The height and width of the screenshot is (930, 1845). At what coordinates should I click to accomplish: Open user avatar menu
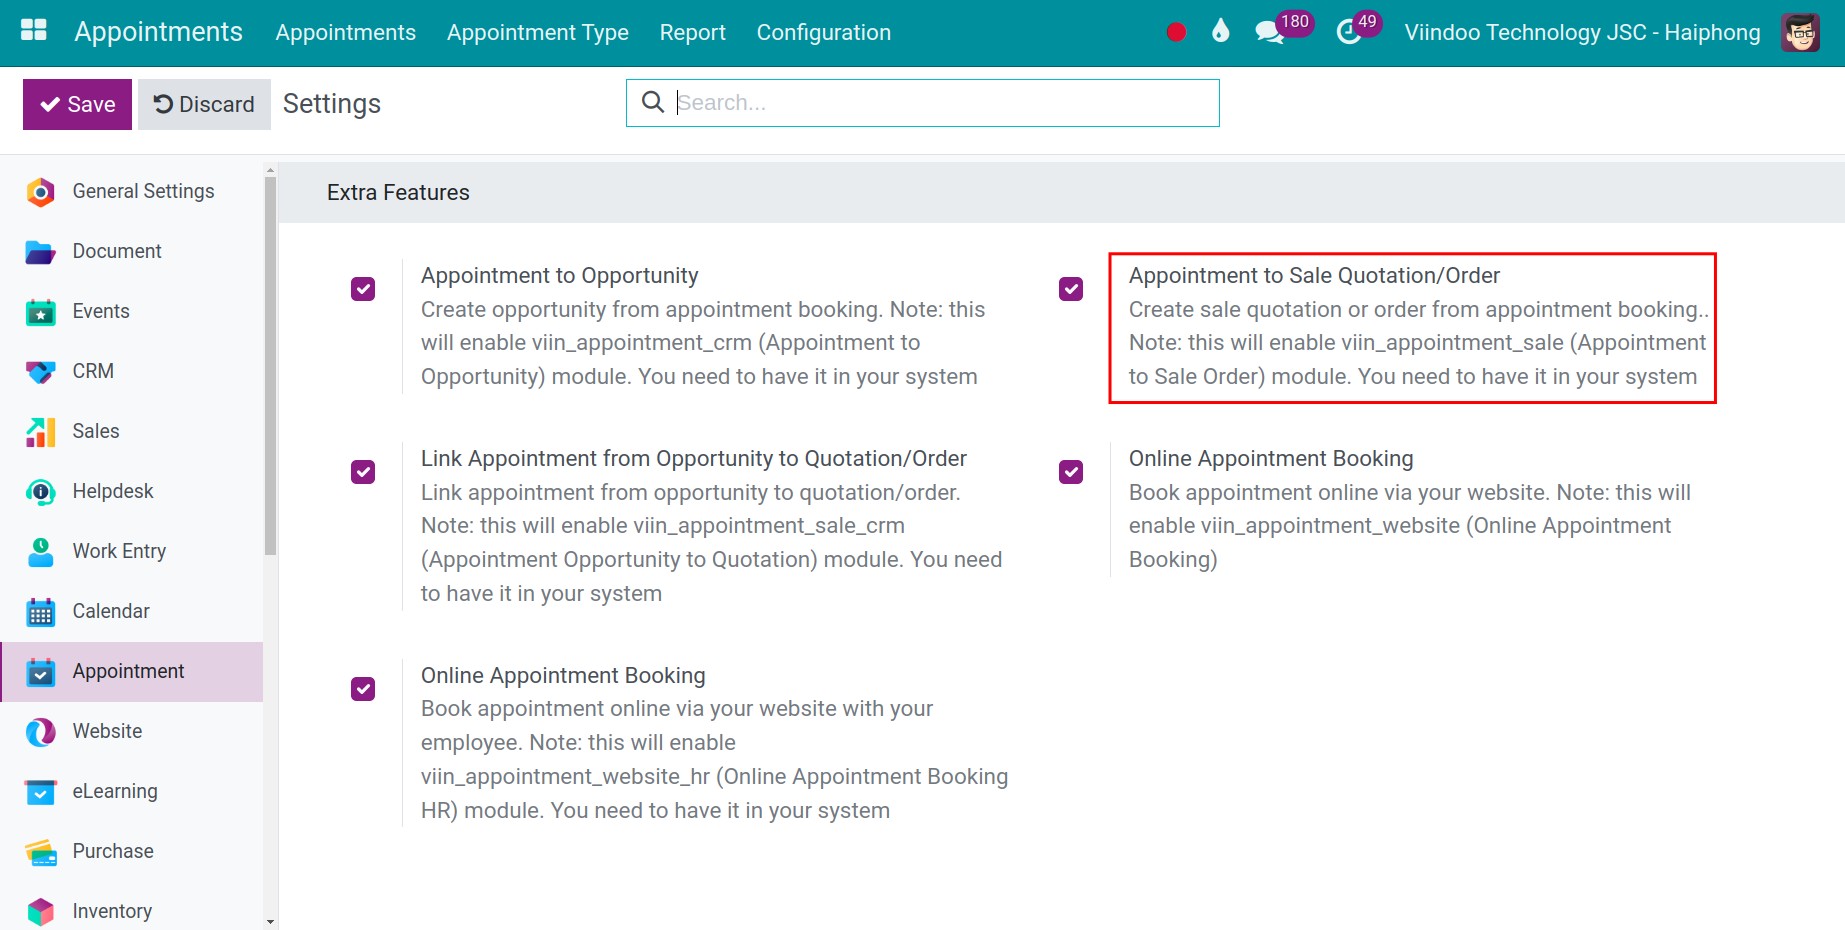(x=1801, y=32)
